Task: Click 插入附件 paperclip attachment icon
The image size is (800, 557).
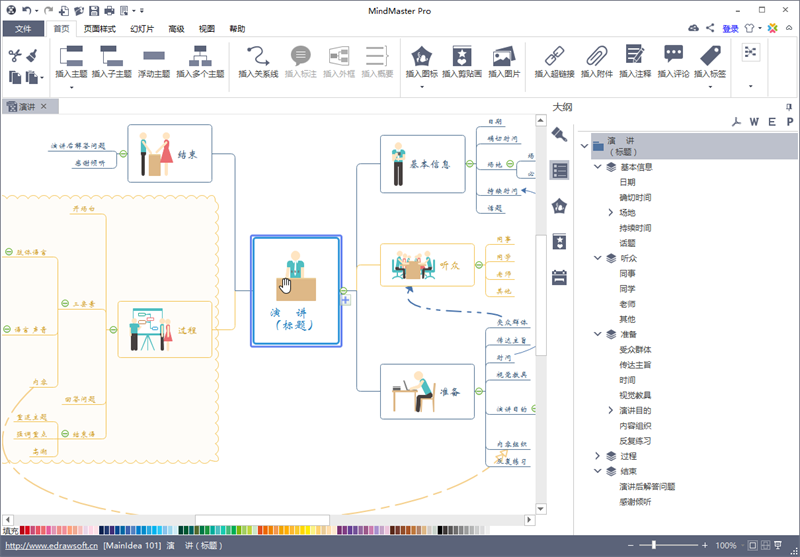Action: [596, 56]
